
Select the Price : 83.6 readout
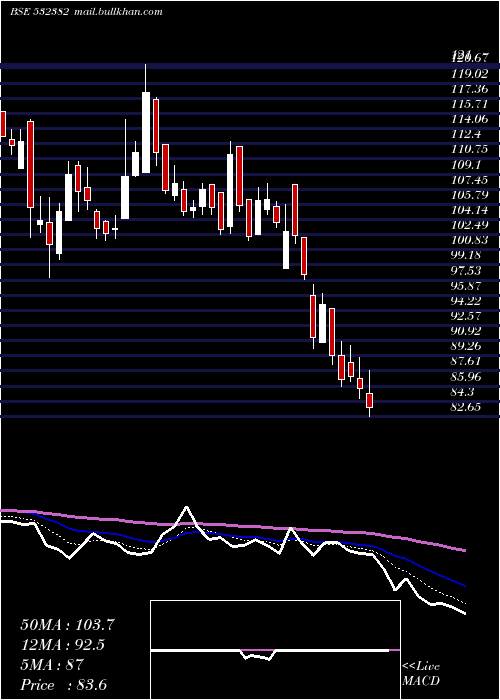(x=63, y=685)
